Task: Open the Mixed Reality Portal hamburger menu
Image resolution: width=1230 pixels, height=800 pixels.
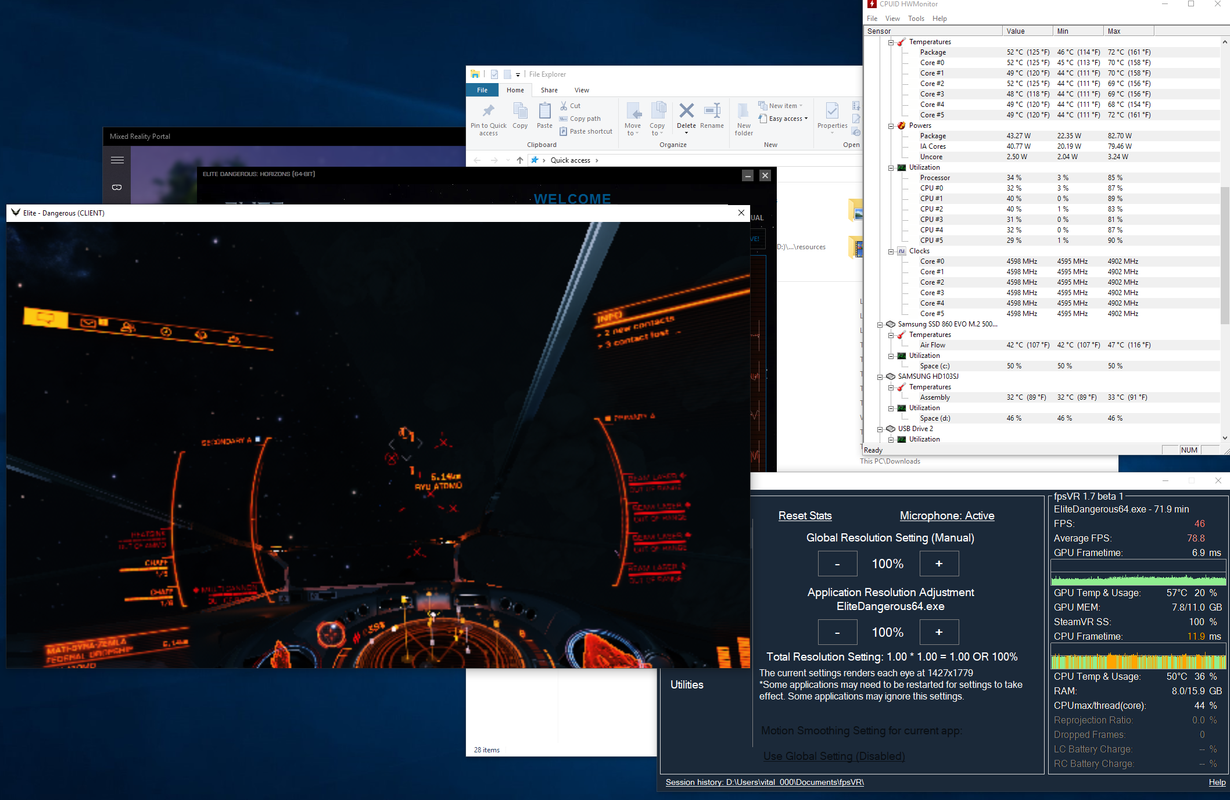Action: (x=117, y=160)
